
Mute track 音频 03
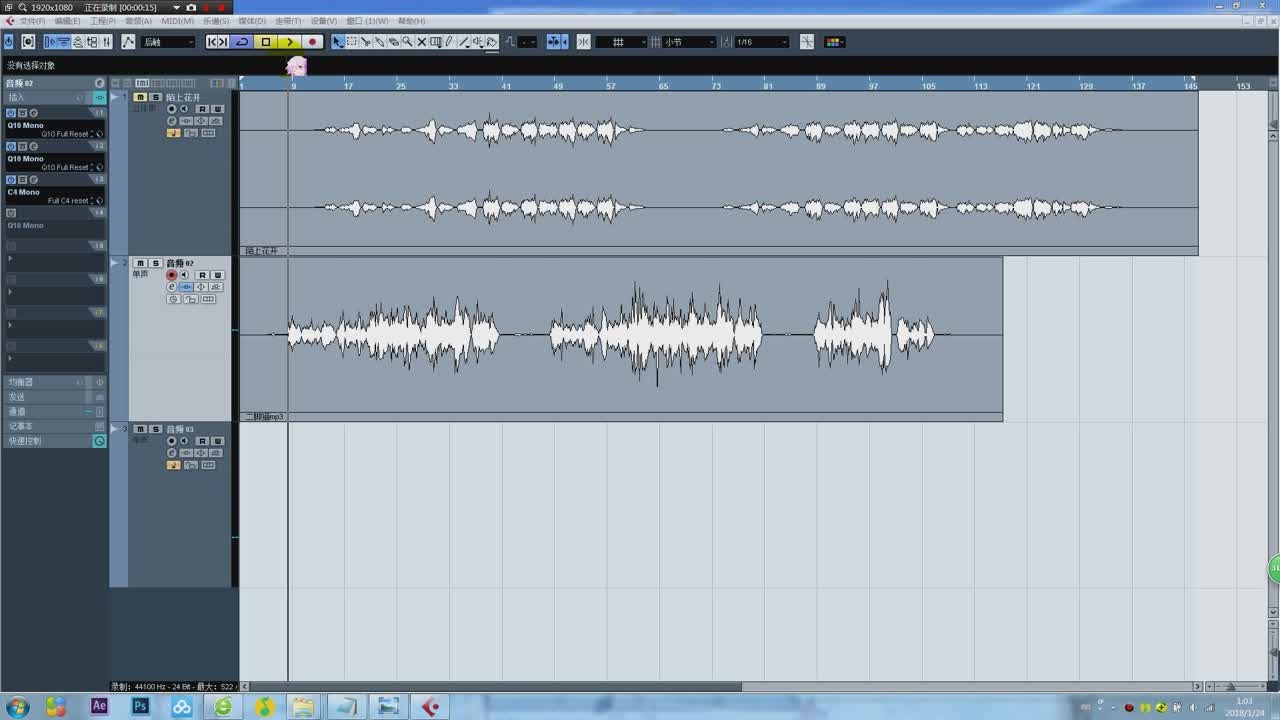pyautogui.click(x=140, y=429)
